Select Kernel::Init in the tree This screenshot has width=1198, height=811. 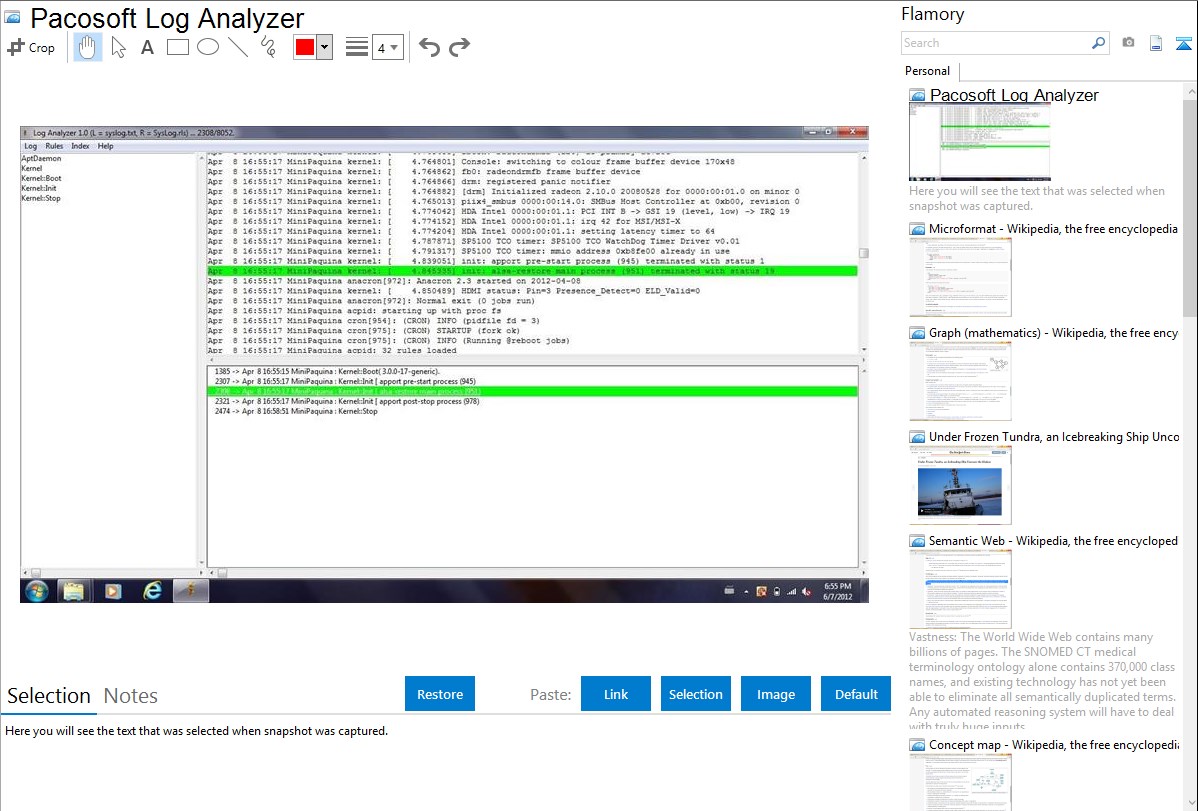[x=39, y=188]
